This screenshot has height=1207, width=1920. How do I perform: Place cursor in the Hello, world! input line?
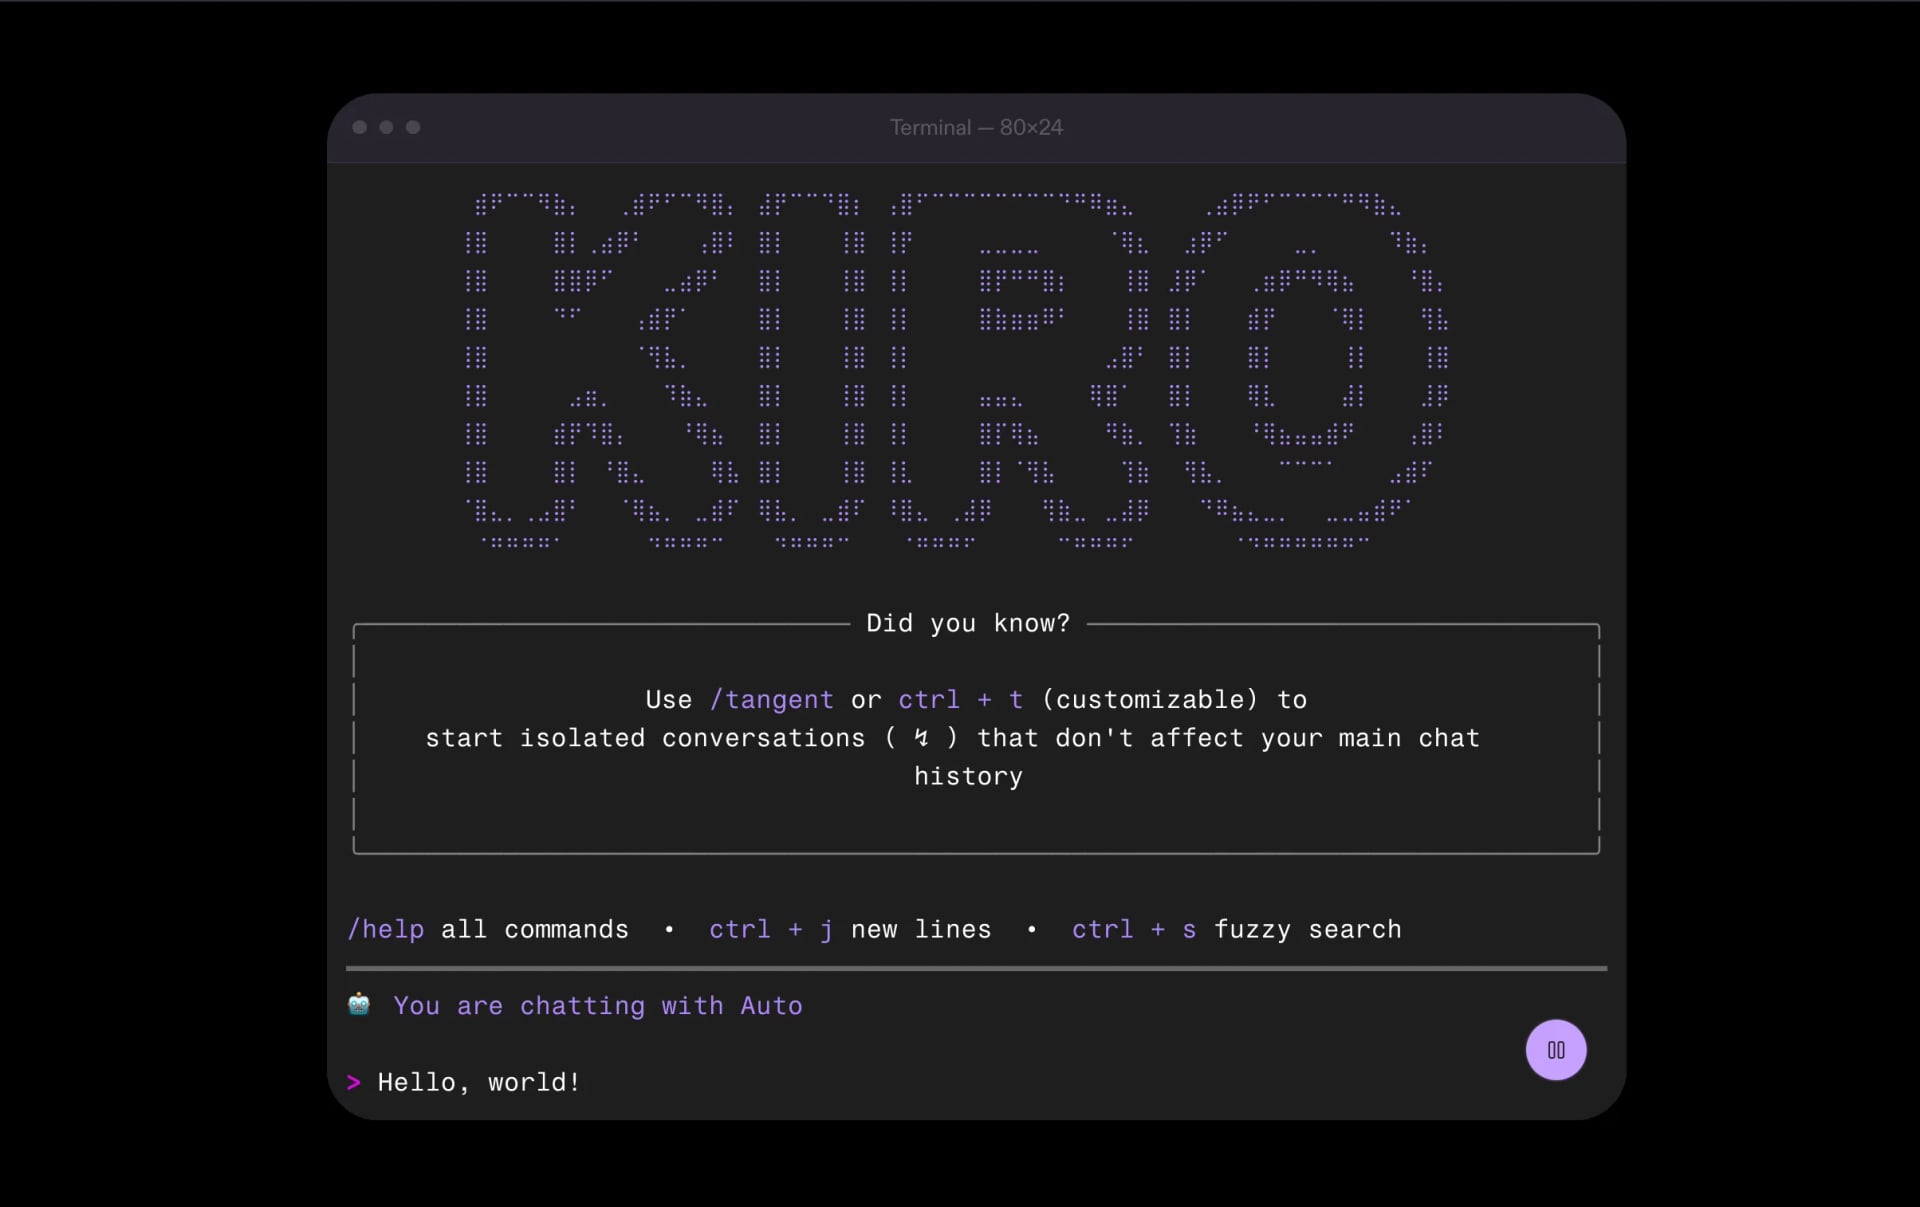[x=478, y=1082]
